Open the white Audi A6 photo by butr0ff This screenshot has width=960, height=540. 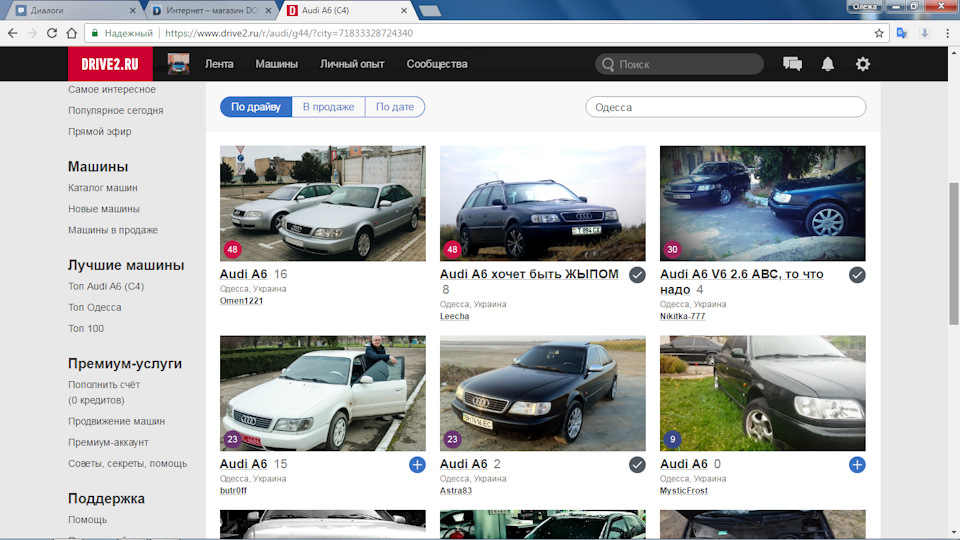pyautogui.click(x=323, y=393)
